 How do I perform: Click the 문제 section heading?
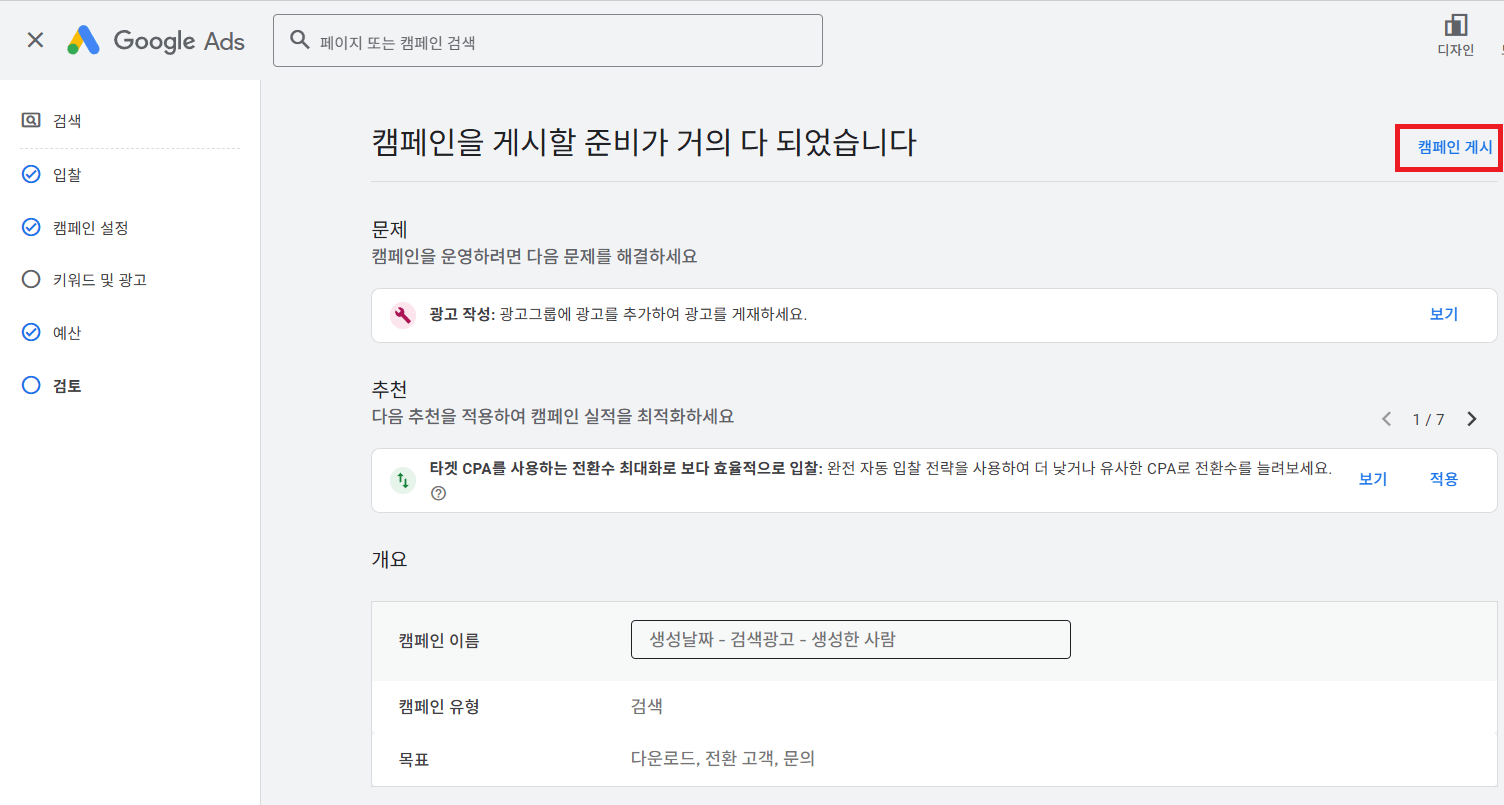pyautogui.click(x=389, y=229)
